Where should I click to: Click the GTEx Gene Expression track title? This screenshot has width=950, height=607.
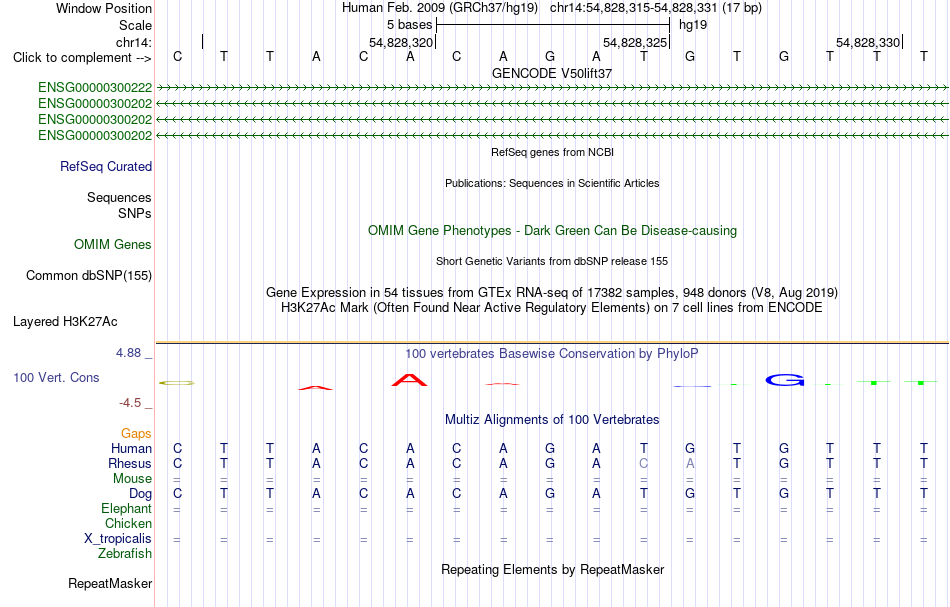point(552,293)
